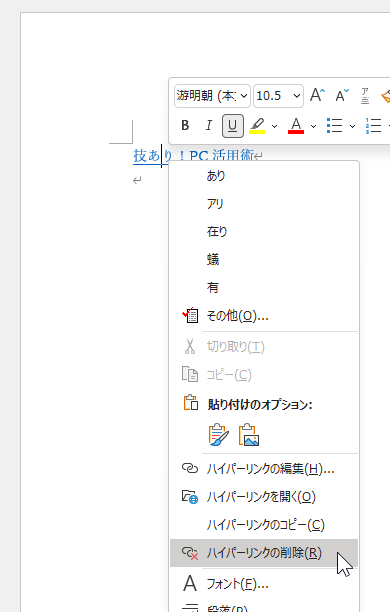Apply yellow highlight color

click(257, 126)
